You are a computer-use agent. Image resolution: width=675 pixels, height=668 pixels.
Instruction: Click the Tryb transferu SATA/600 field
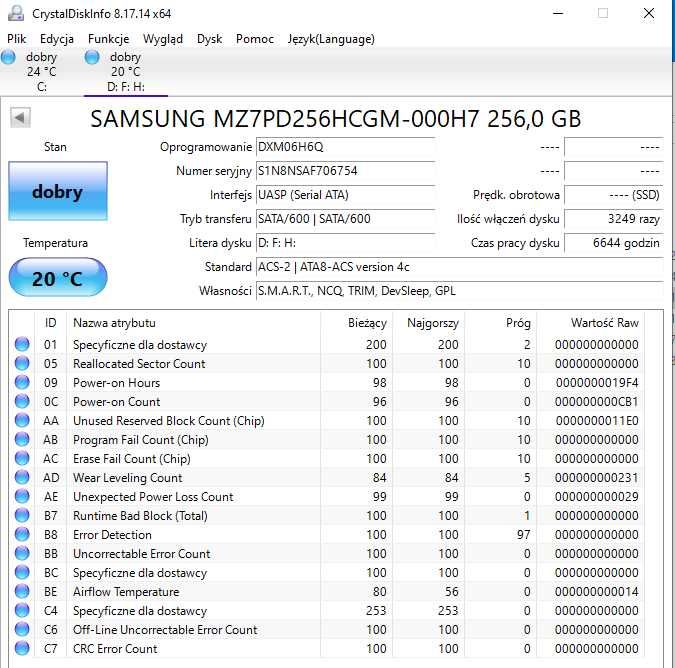point(345,219)
